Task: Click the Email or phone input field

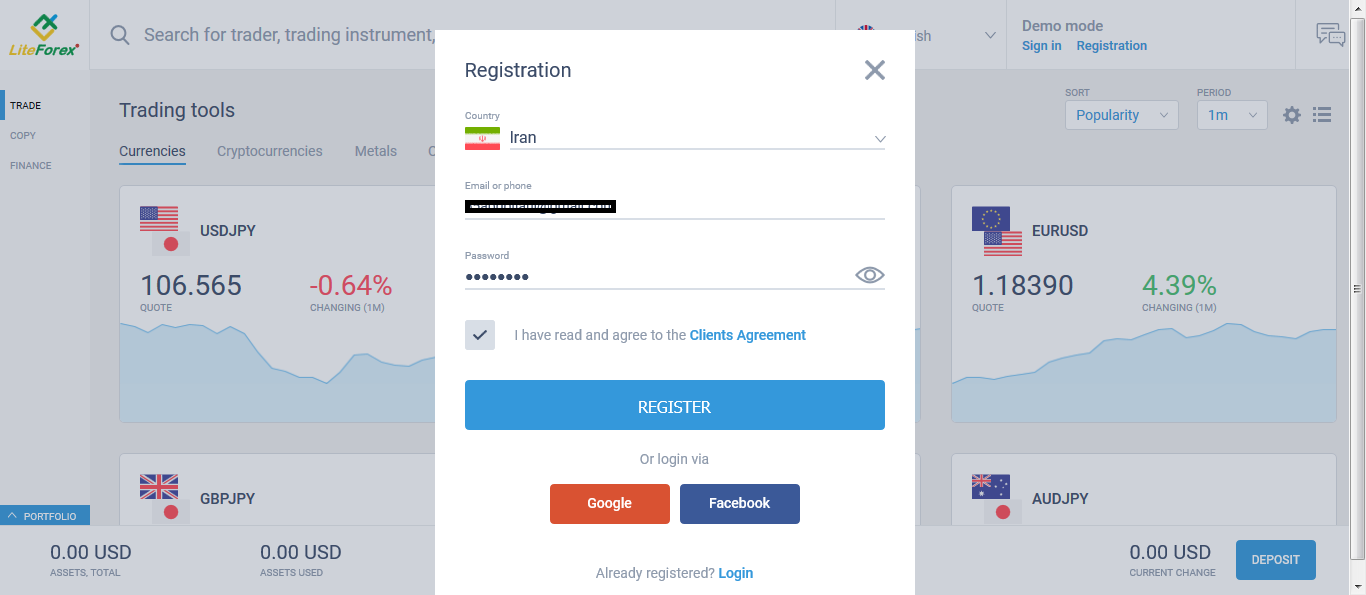Action: (674, 206)
